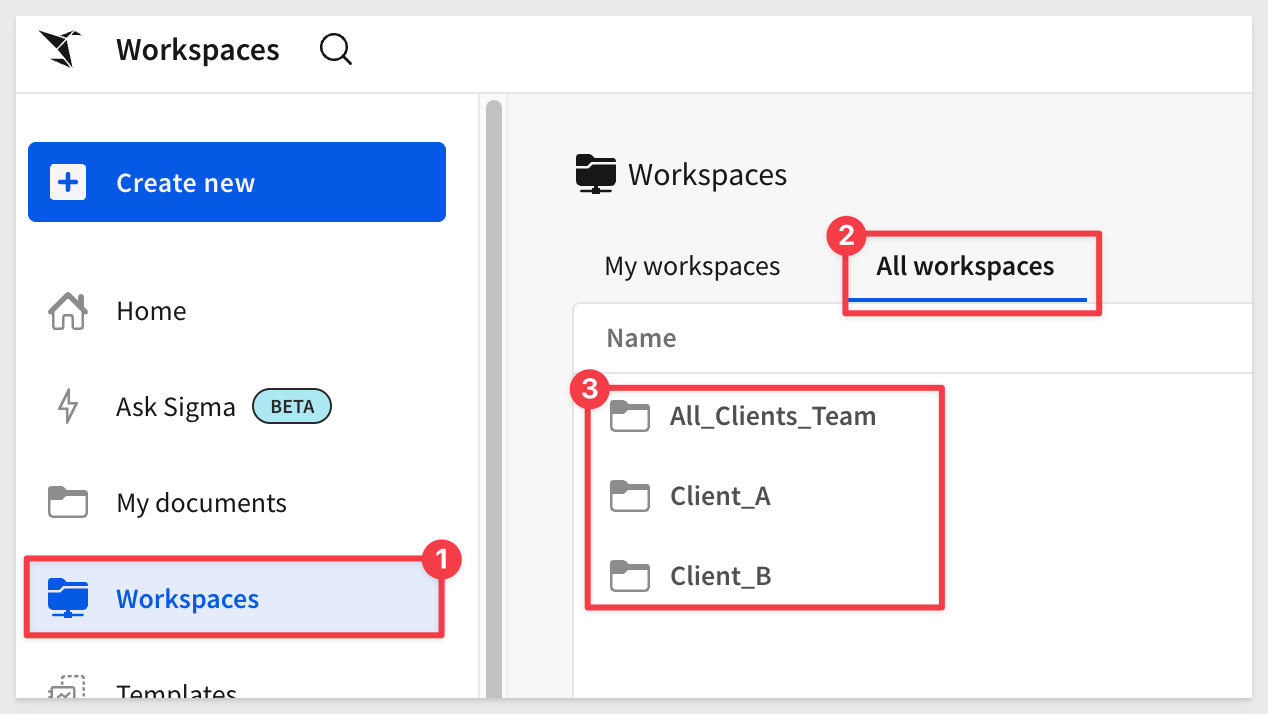Click the BETA badge beside Ask Sigma

click(291, 407)
